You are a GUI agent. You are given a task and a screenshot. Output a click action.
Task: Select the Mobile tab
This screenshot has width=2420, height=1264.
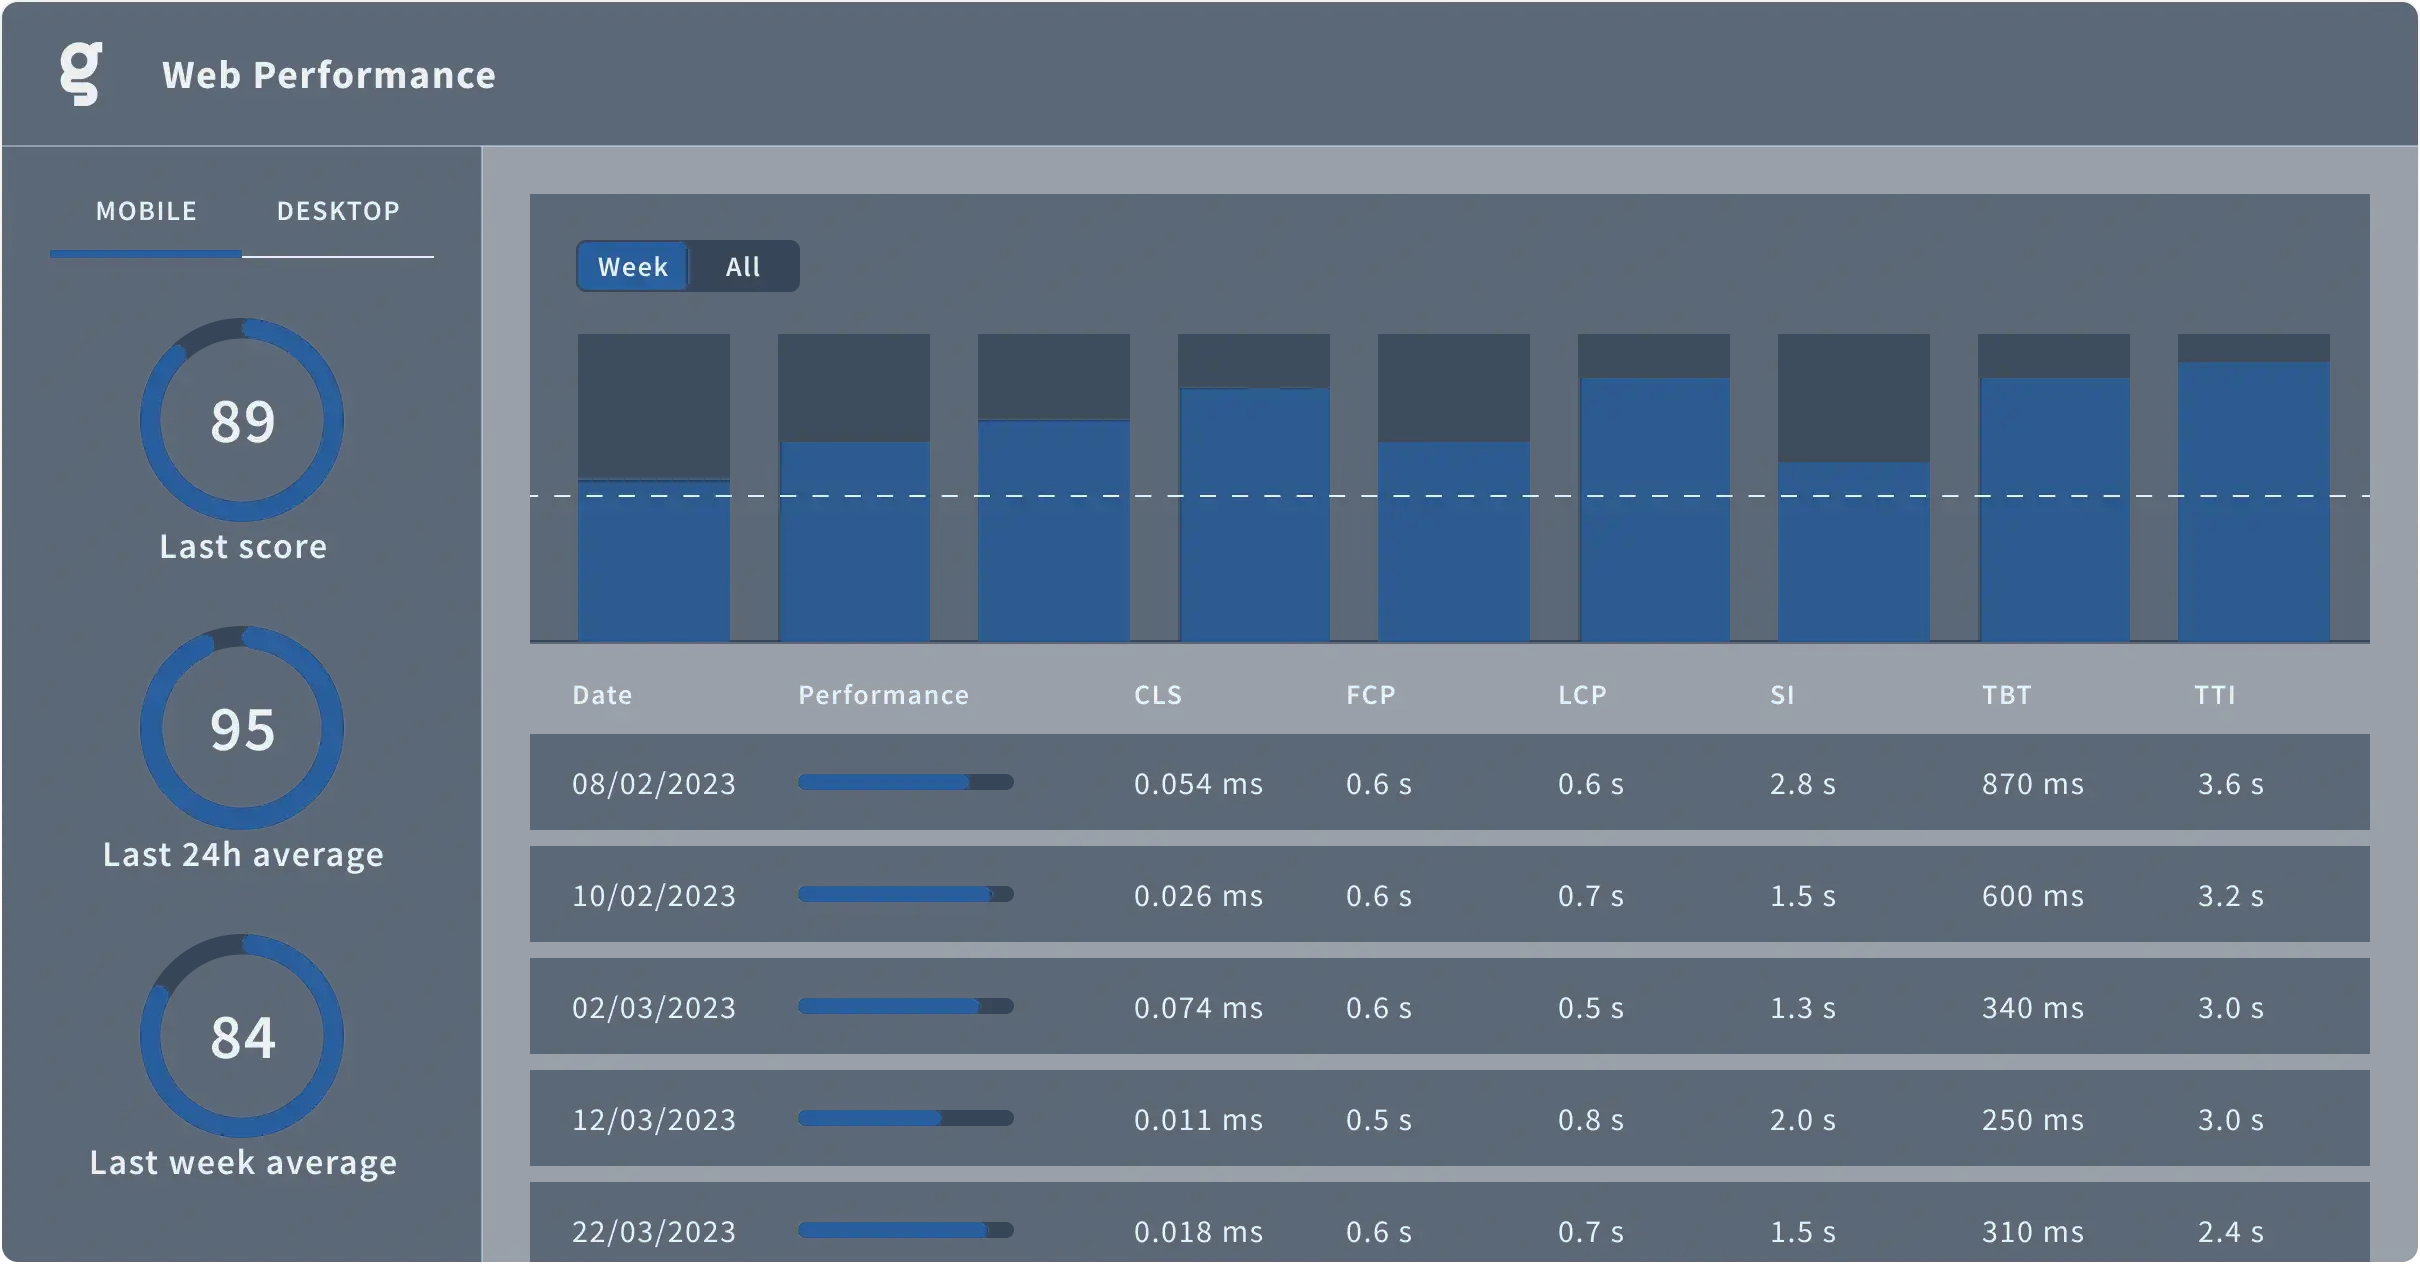click(x=145, y=211)
